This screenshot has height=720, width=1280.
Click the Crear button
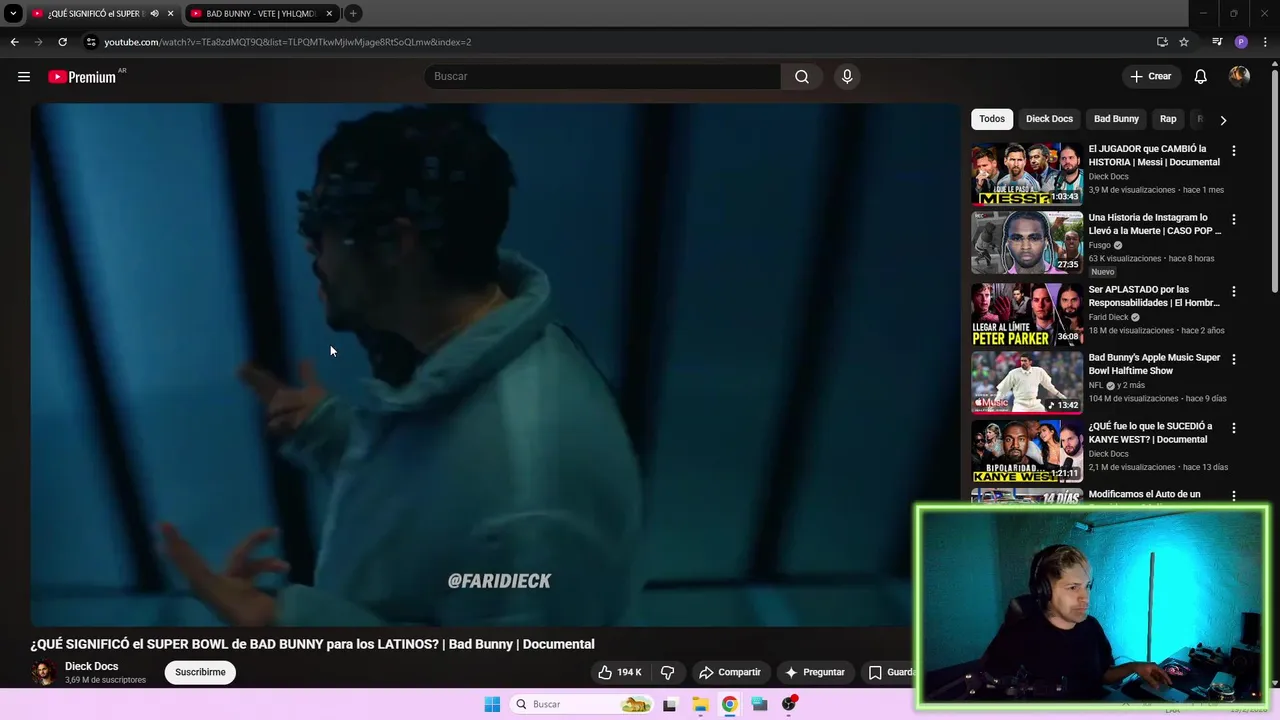[1151, 77]
